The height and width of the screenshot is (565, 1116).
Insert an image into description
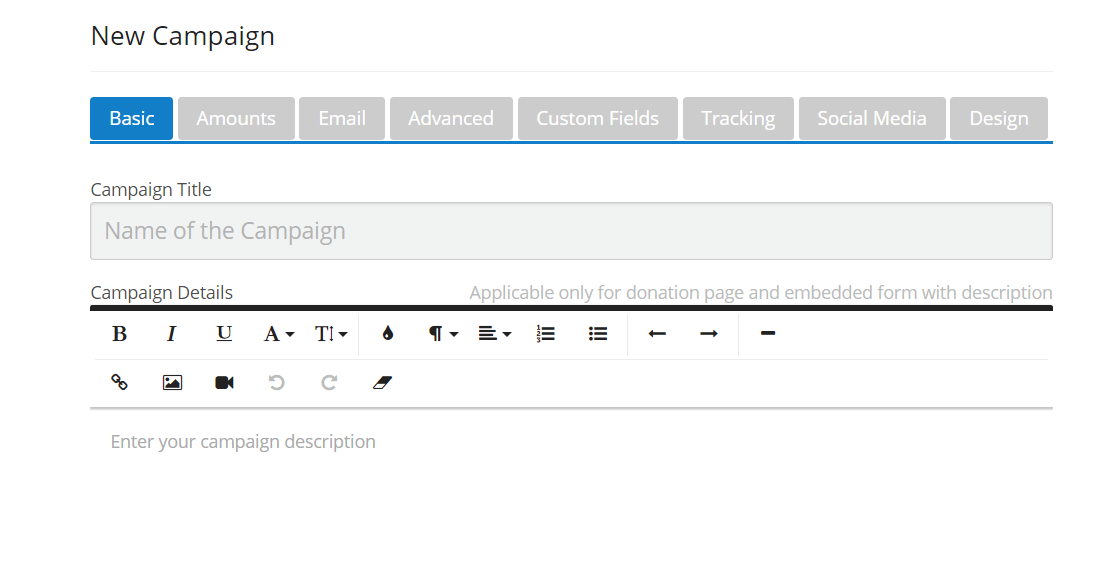coord(172,382)
